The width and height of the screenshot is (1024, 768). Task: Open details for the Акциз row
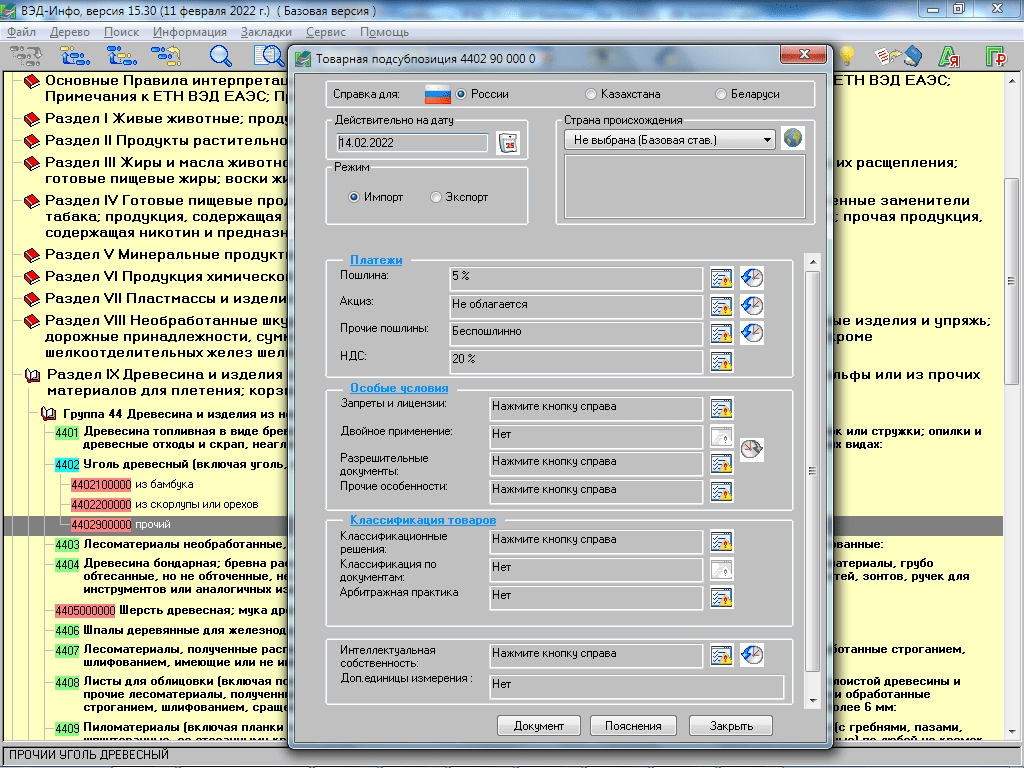pos(721,306)
